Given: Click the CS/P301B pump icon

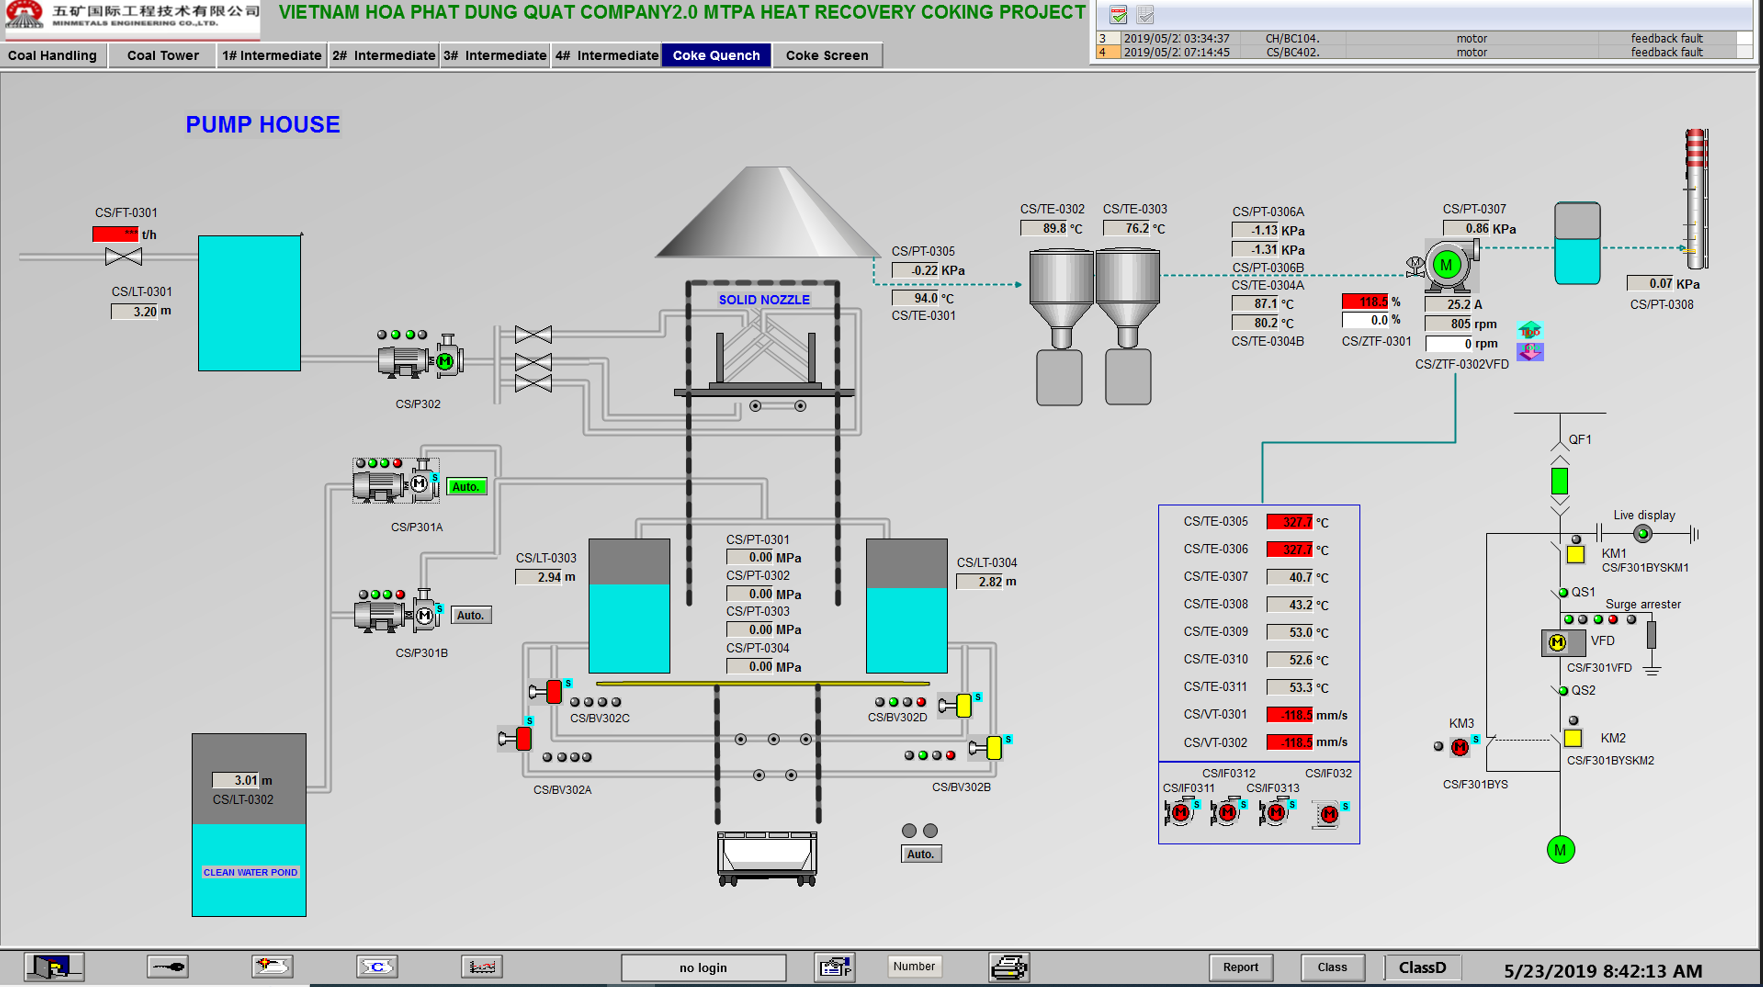Looking at the screenshot, I should (398, 614).
